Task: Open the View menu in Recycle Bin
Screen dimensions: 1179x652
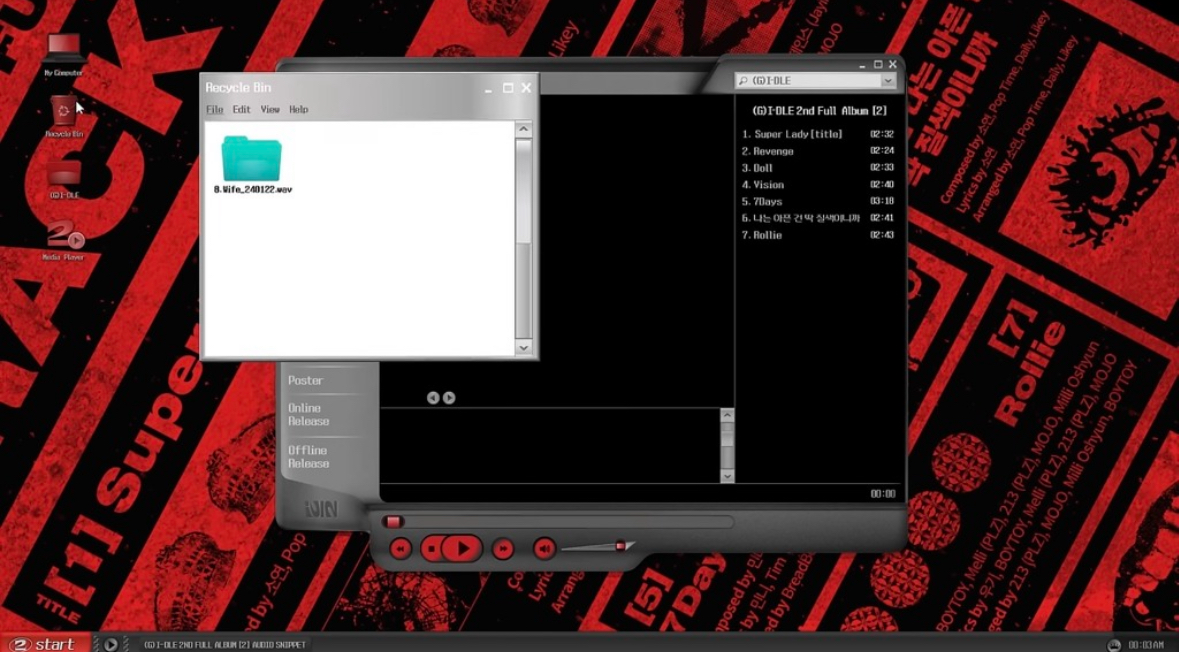Action: pyautogui.click(x=270, y=109)
